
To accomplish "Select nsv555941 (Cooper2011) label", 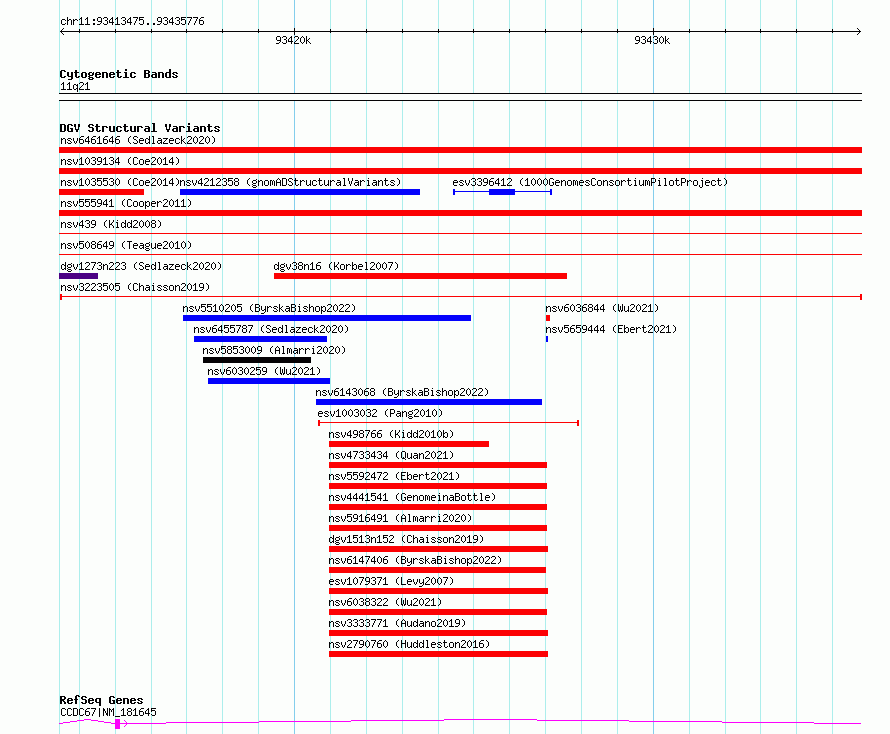I will [126, 203].
